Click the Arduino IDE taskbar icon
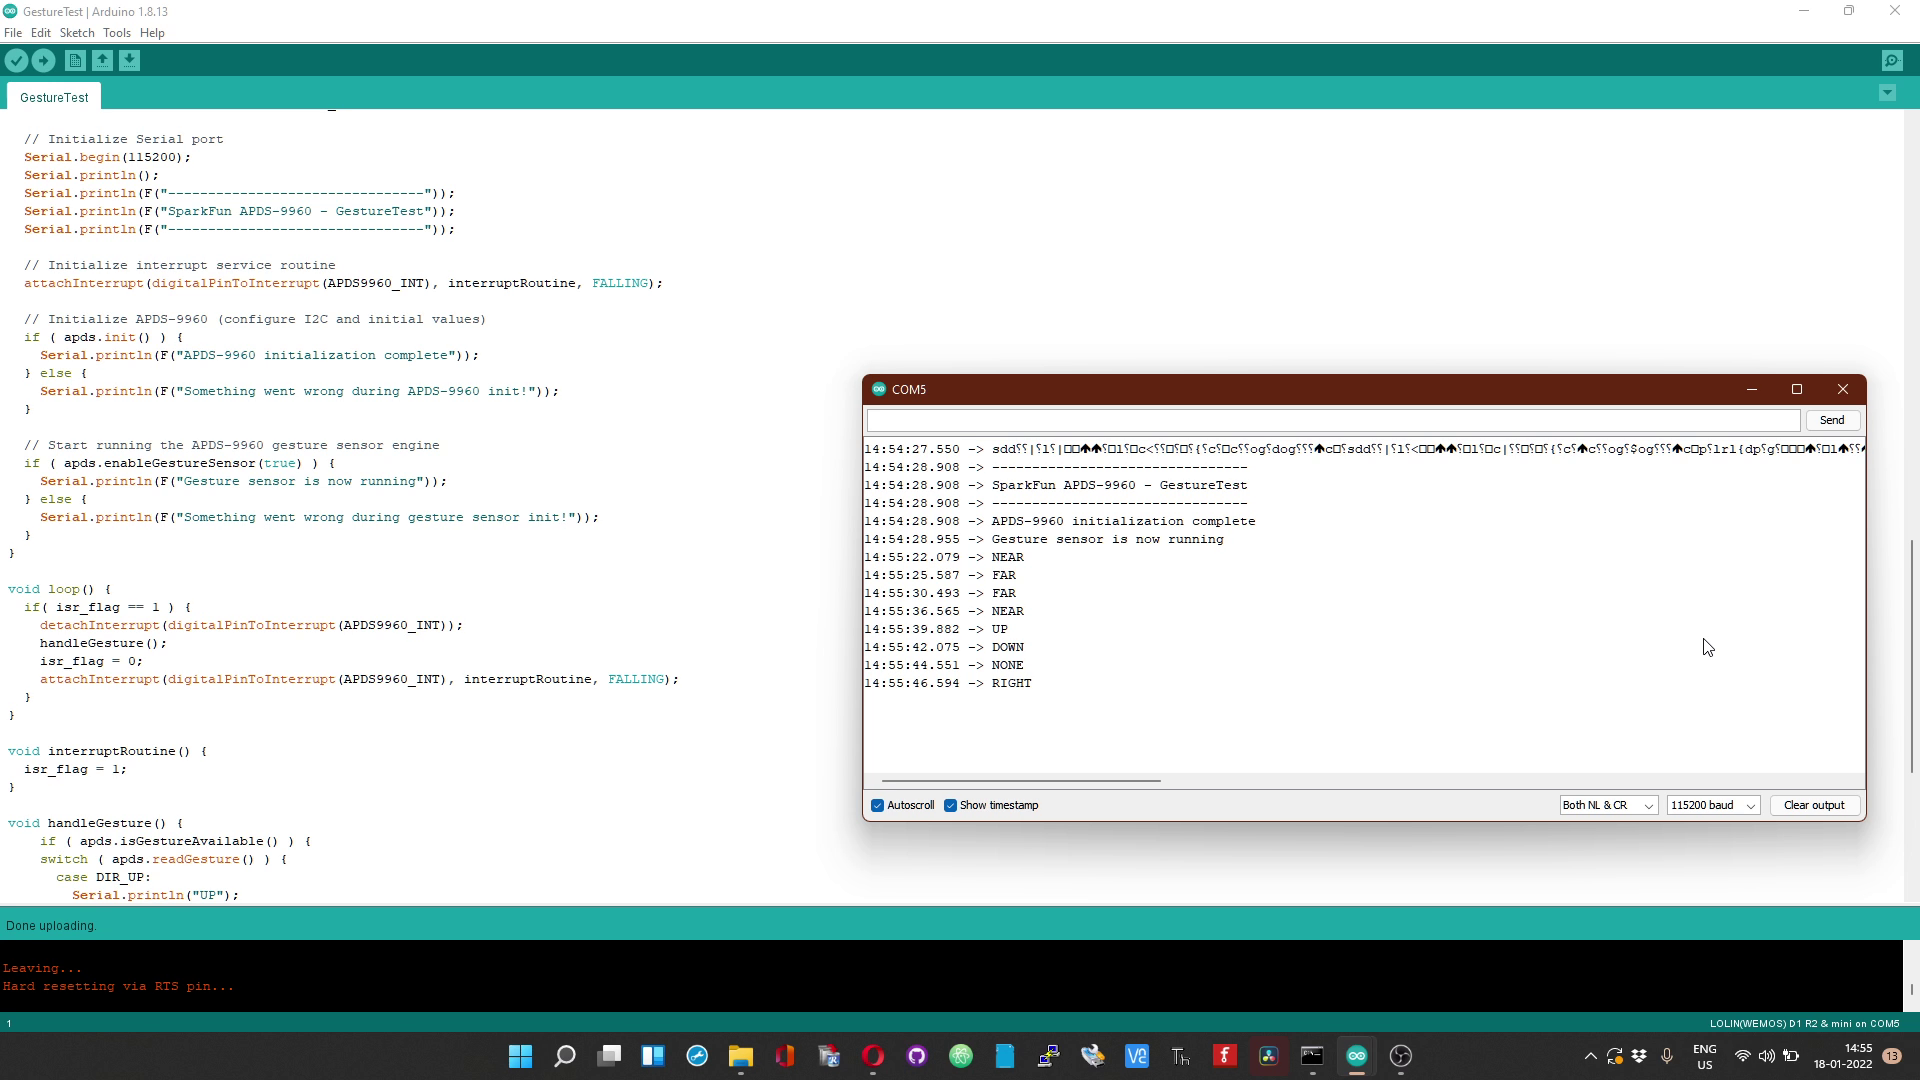Viewport: 1920px width, 1080px height. (1357, 1056)
